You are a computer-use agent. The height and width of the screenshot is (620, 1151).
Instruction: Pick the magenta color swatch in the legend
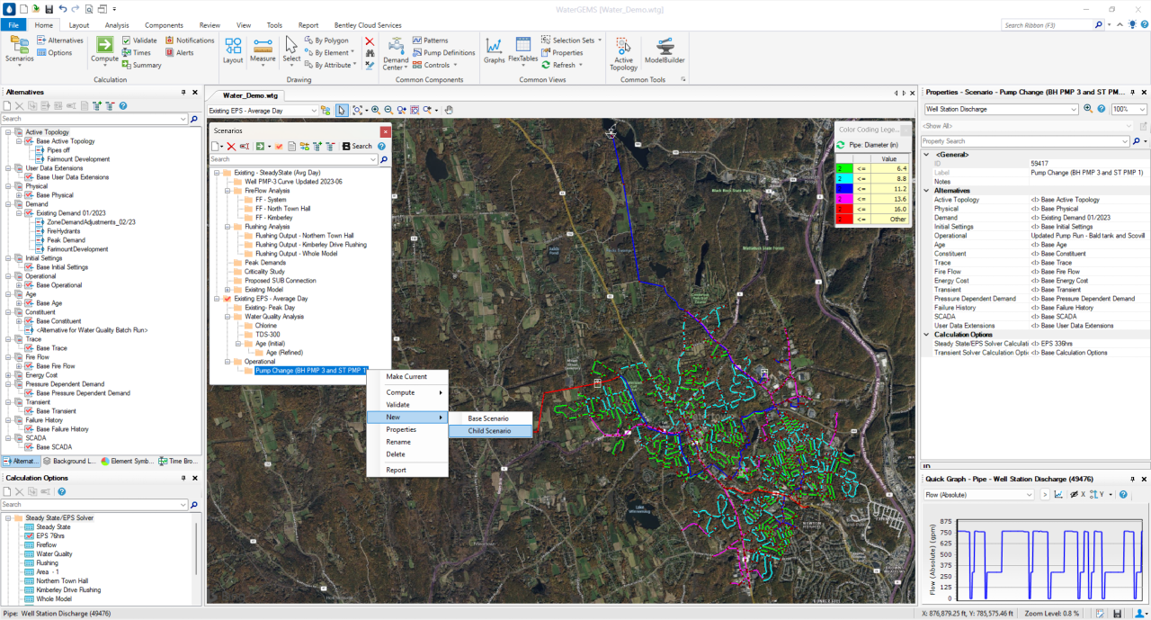(x=845, y=197)
